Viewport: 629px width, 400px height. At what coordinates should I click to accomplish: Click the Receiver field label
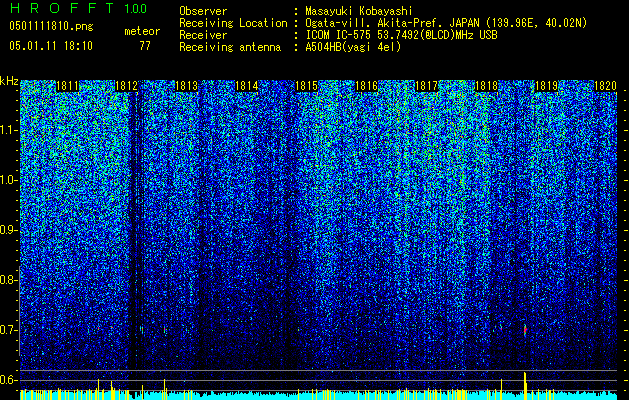pyautogui.click(x=203, y=35)
